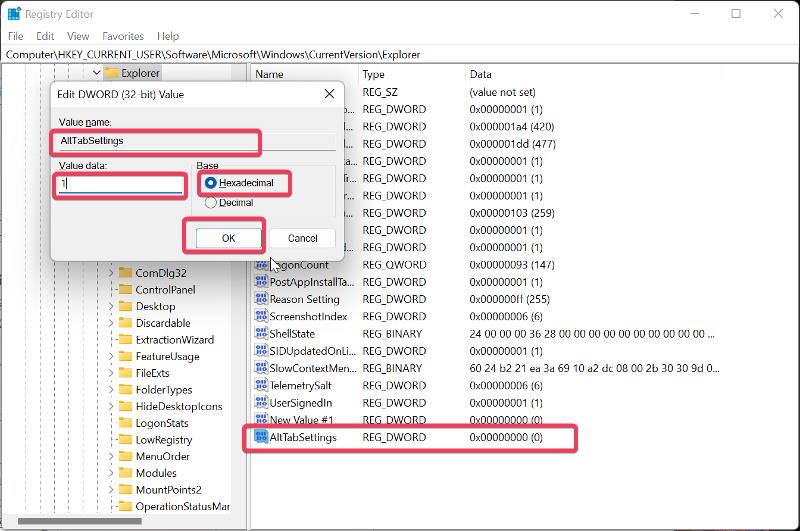Select the LowRegistry tree item
This screenshot has height=531, width=800.
coord(164,440)
